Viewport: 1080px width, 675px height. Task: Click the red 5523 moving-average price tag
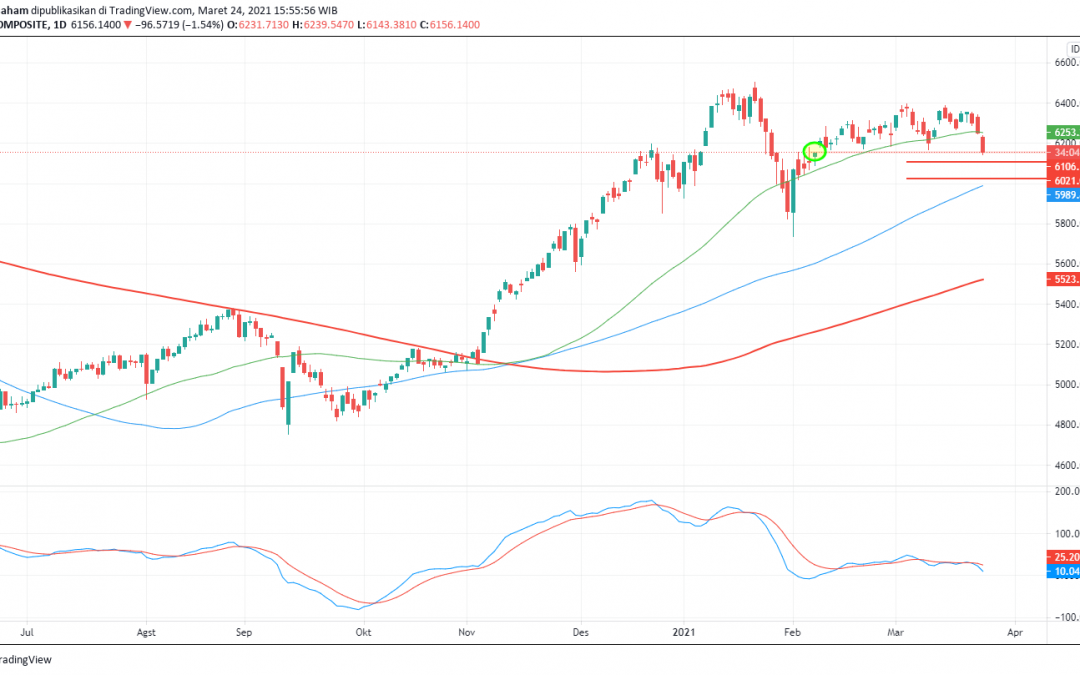pos(1062,281)
